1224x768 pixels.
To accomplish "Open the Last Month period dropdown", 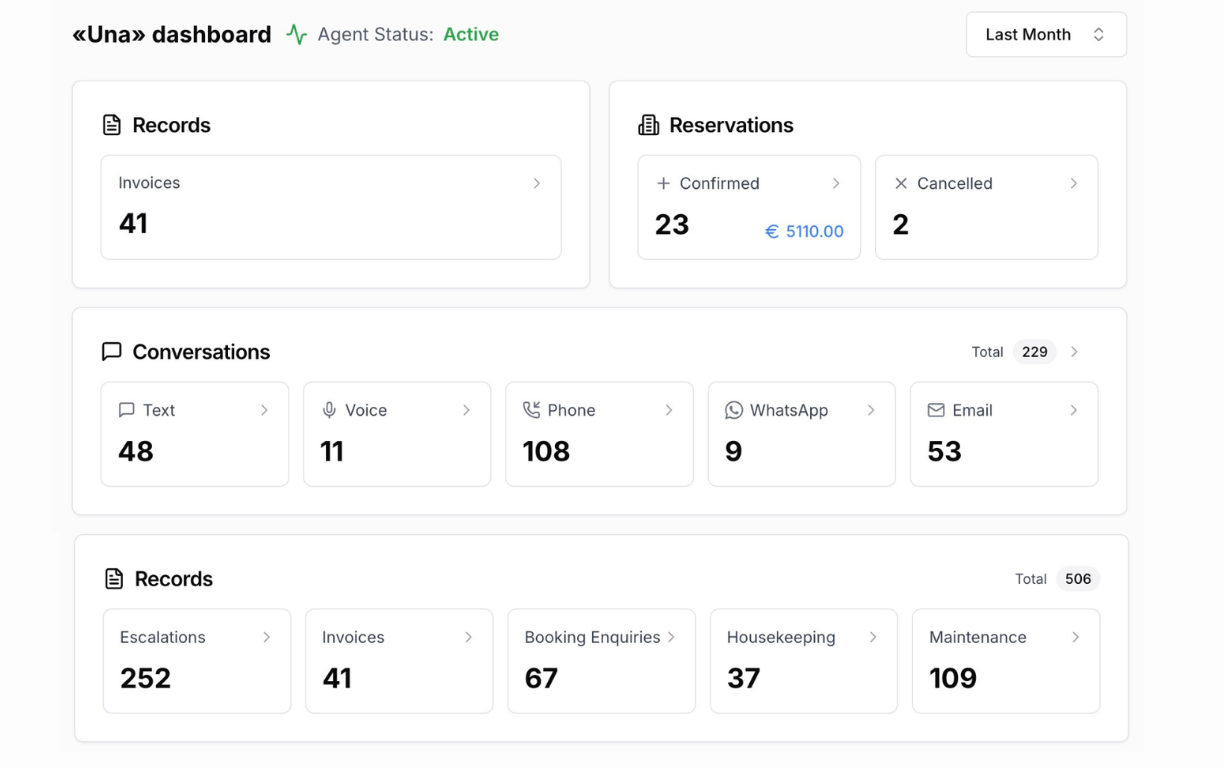I will [x=1046, y=34].
